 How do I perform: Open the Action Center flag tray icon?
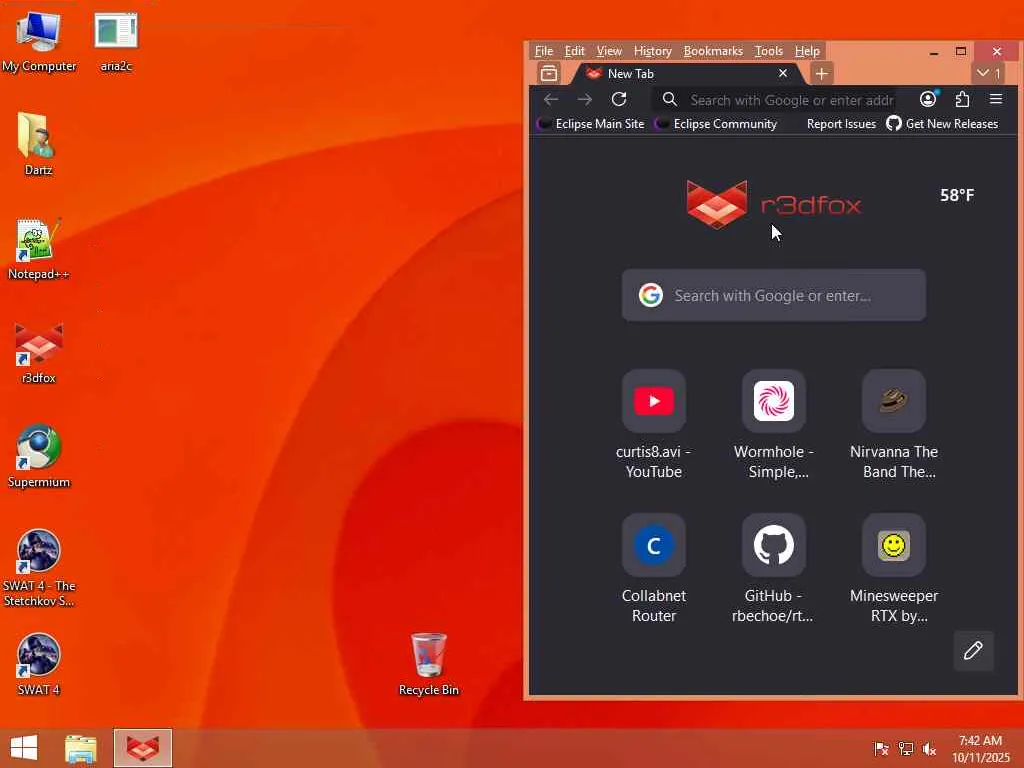pos(881,748)
